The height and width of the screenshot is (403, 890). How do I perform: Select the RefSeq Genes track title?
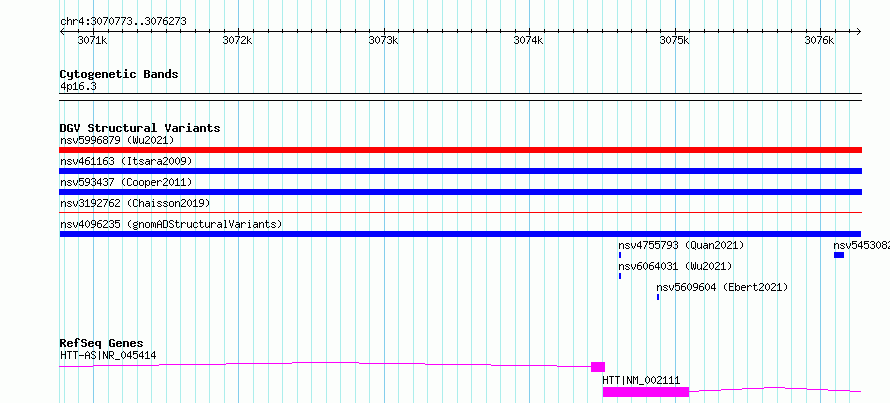click(102, 343)
